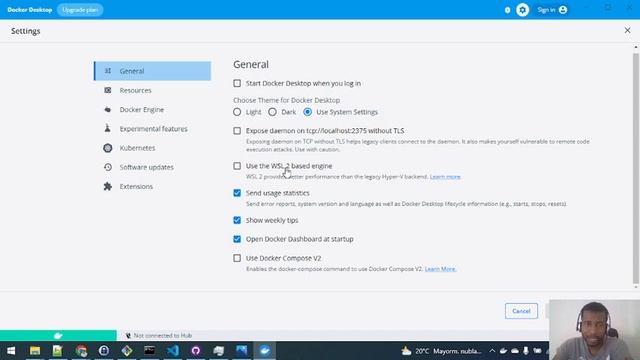This screenshot has height=360, width=640.
Task: Open the WSL 2 Learn more link
Action: pyautogui.click(x=445, y=177)
